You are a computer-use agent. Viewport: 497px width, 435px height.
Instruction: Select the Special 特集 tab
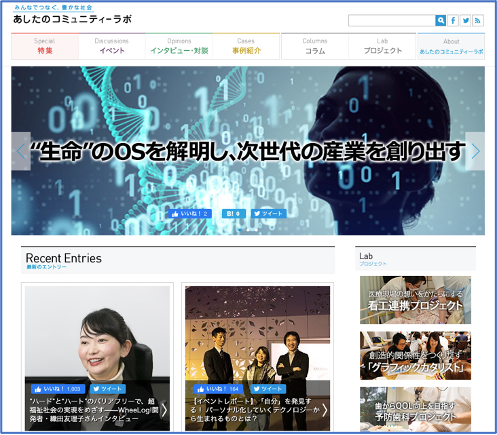pos(45,46)
